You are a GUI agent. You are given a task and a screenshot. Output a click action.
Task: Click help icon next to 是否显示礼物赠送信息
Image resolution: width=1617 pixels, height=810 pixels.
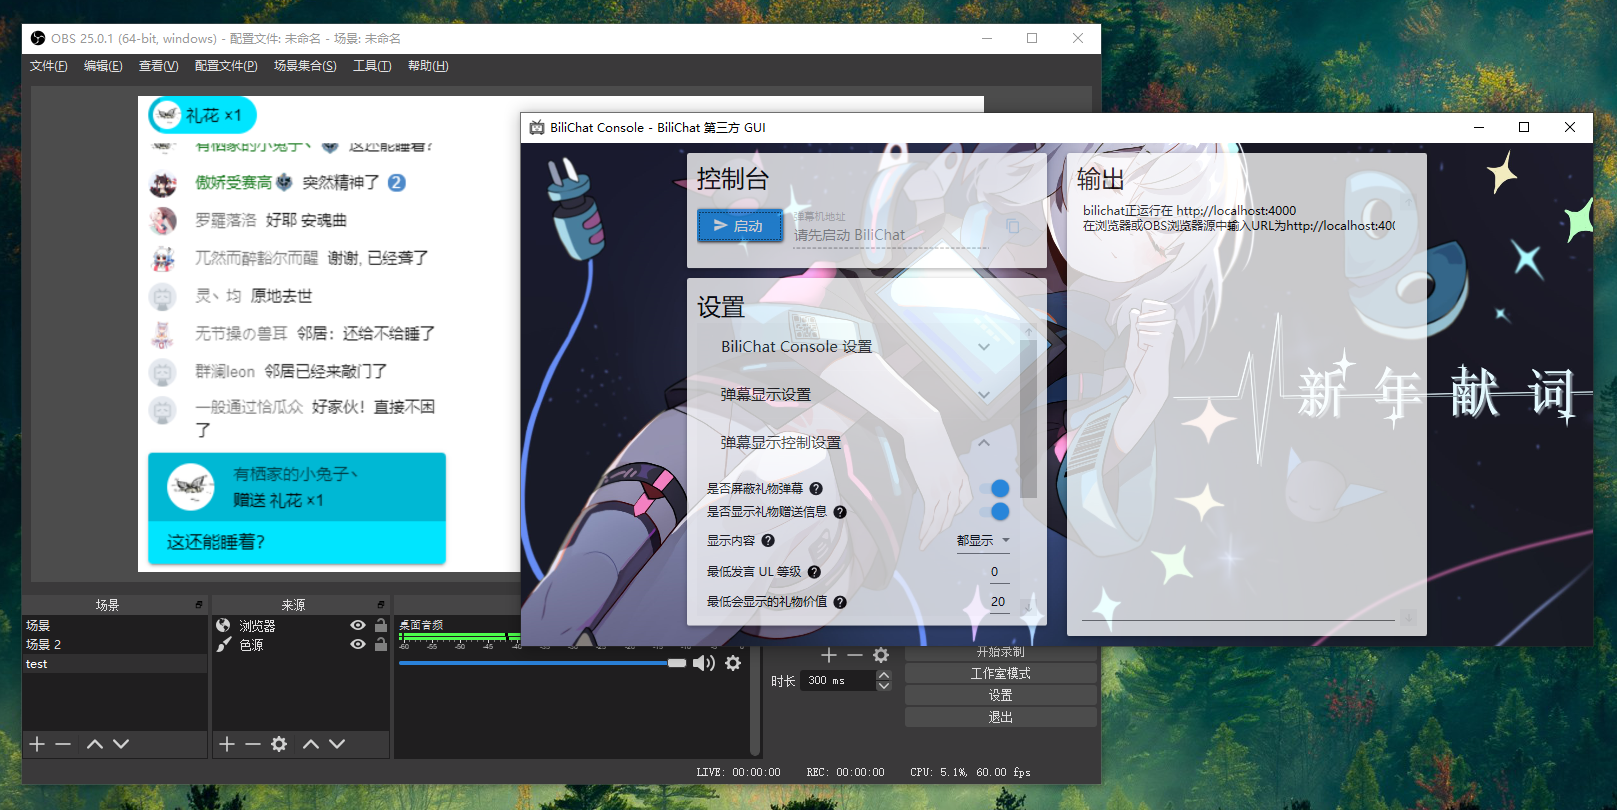pos(840,512)
